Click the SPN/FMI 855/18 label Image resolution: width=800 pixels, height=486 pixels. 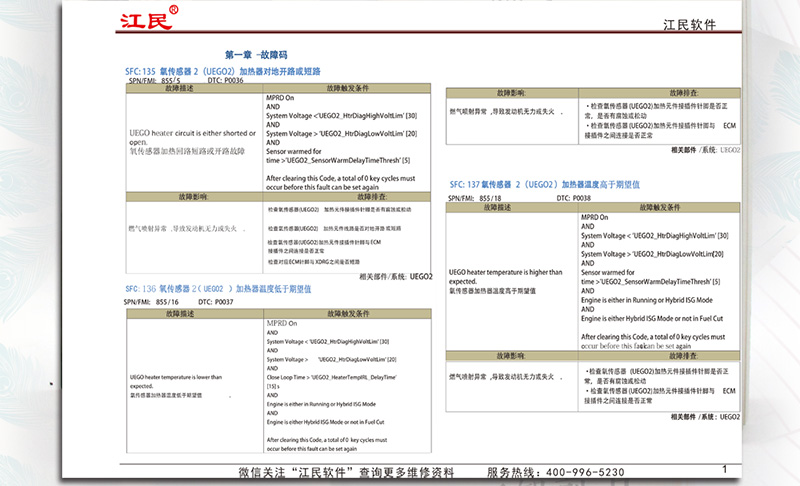click(475, 197)
